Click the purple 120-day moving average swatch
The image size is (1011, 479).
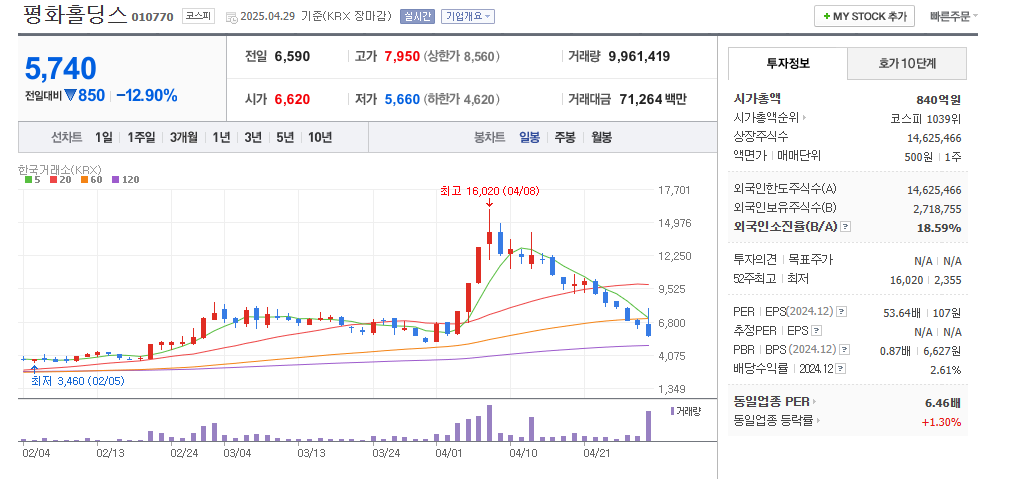pyautogui.click(x=115, y=180)
